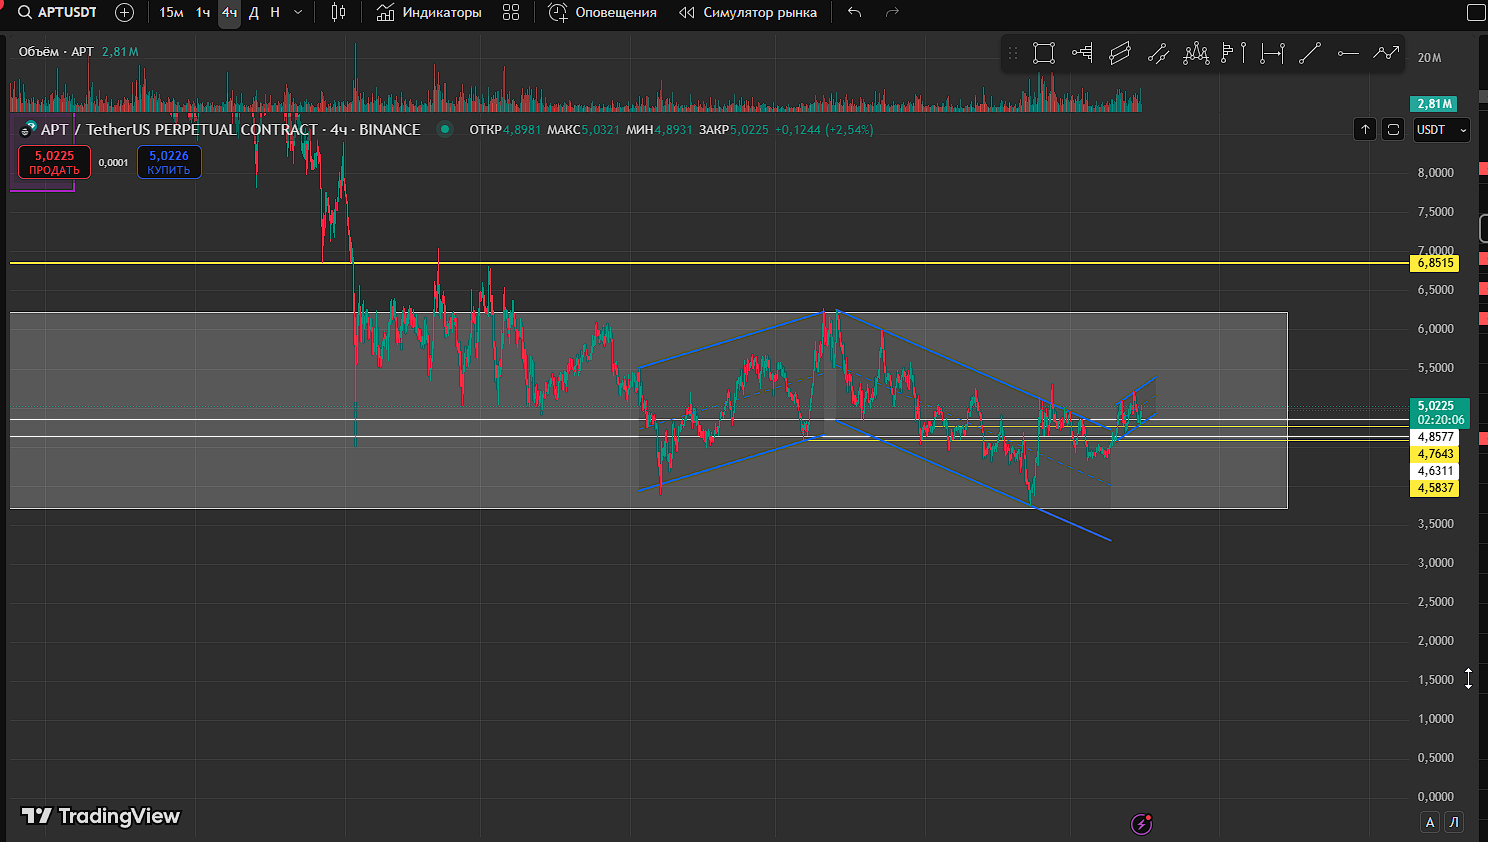The height and width of the screenshot is (842, 1488).
Task: Open the indicator templates grid icon
Action: [511, 12]
